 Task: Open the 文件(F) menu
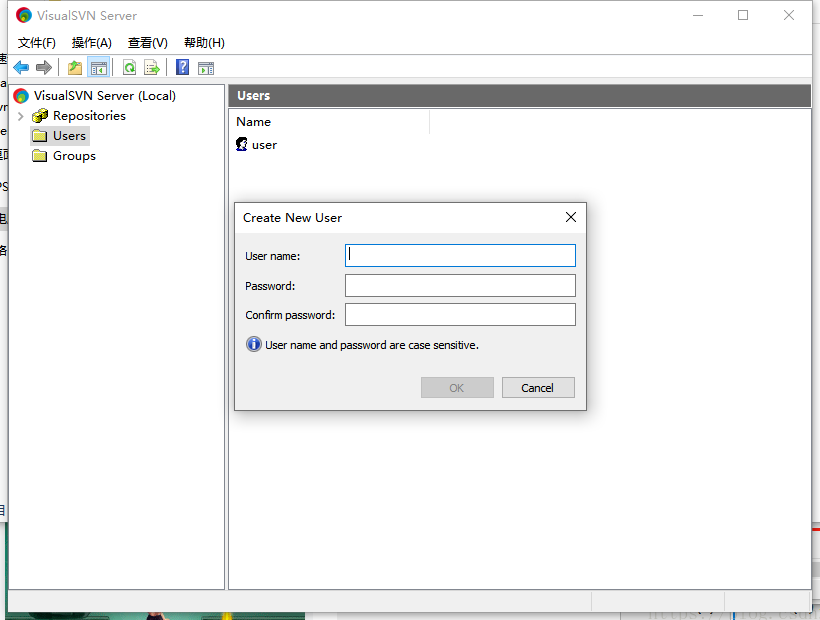pos(37,43)
